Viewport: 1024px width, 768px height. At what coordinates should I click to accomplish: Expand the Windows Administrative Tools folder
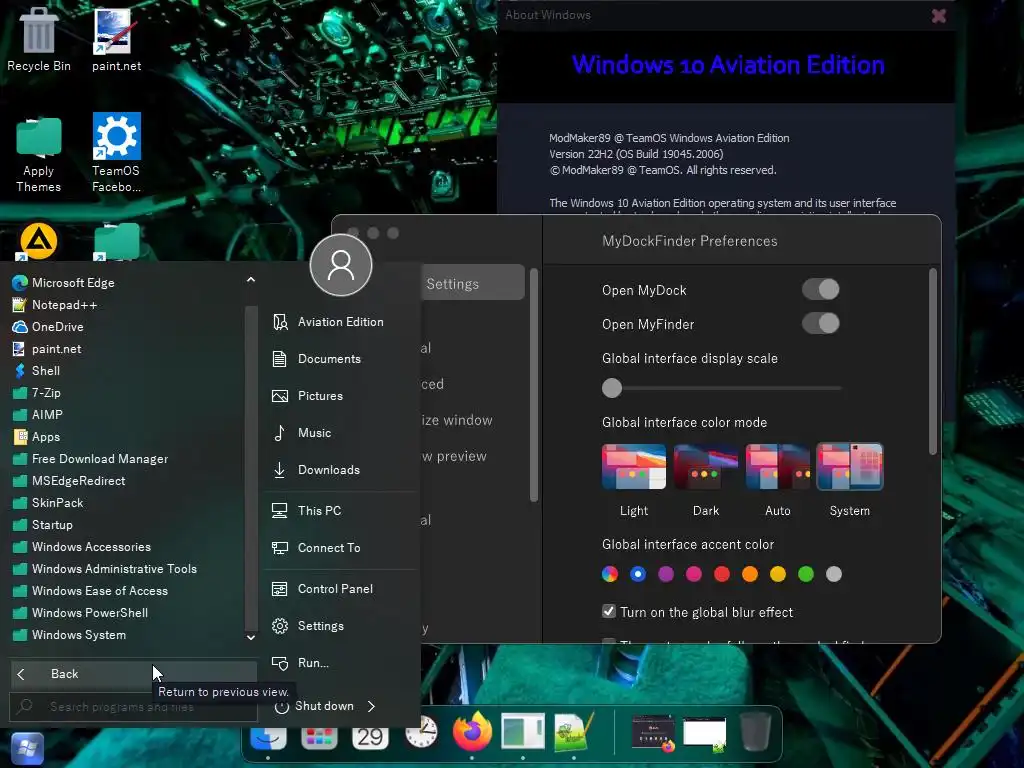[104, 569]
